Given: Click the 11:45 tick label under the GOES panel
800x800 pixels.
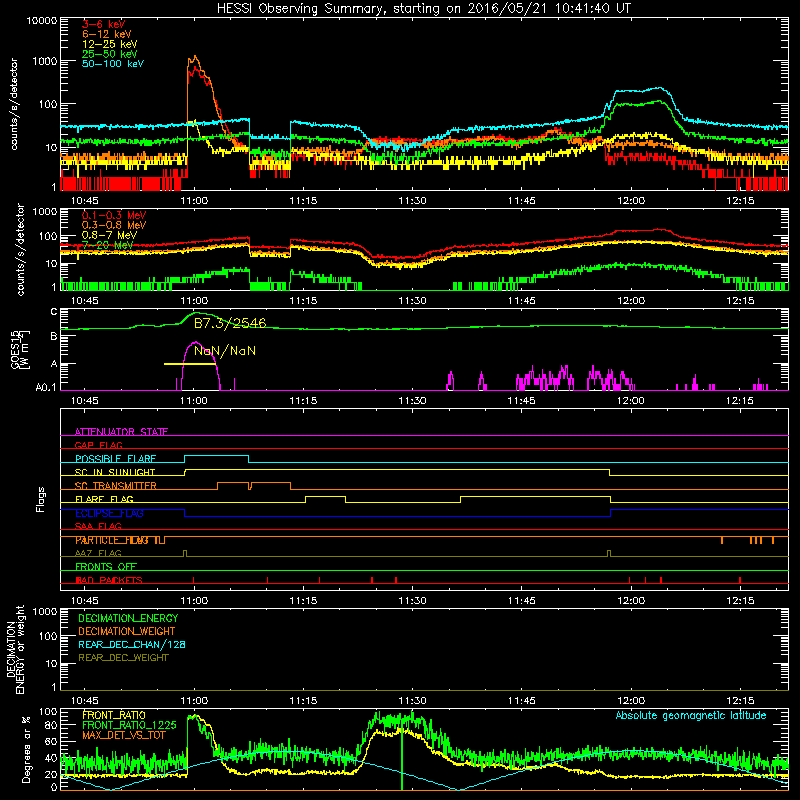Looking at the screenshot, I should (x=521, y=401).
